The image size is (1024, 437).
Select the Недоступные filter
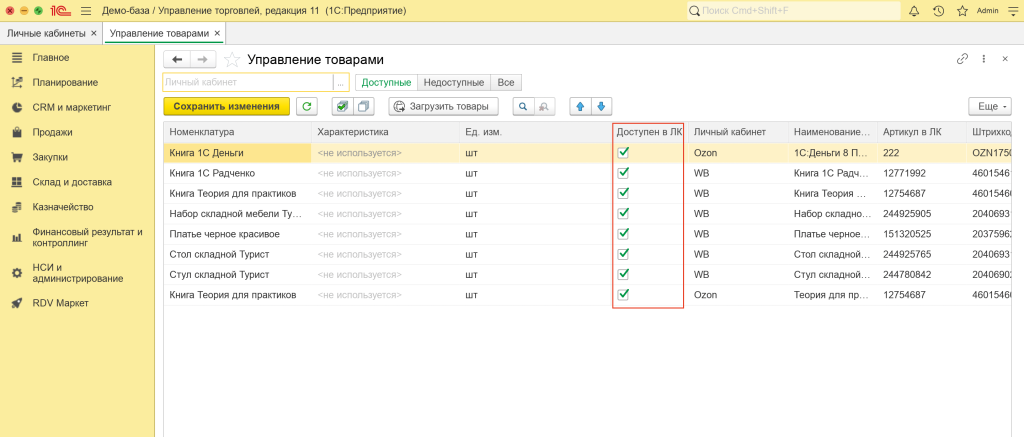(x=454, y=82)
